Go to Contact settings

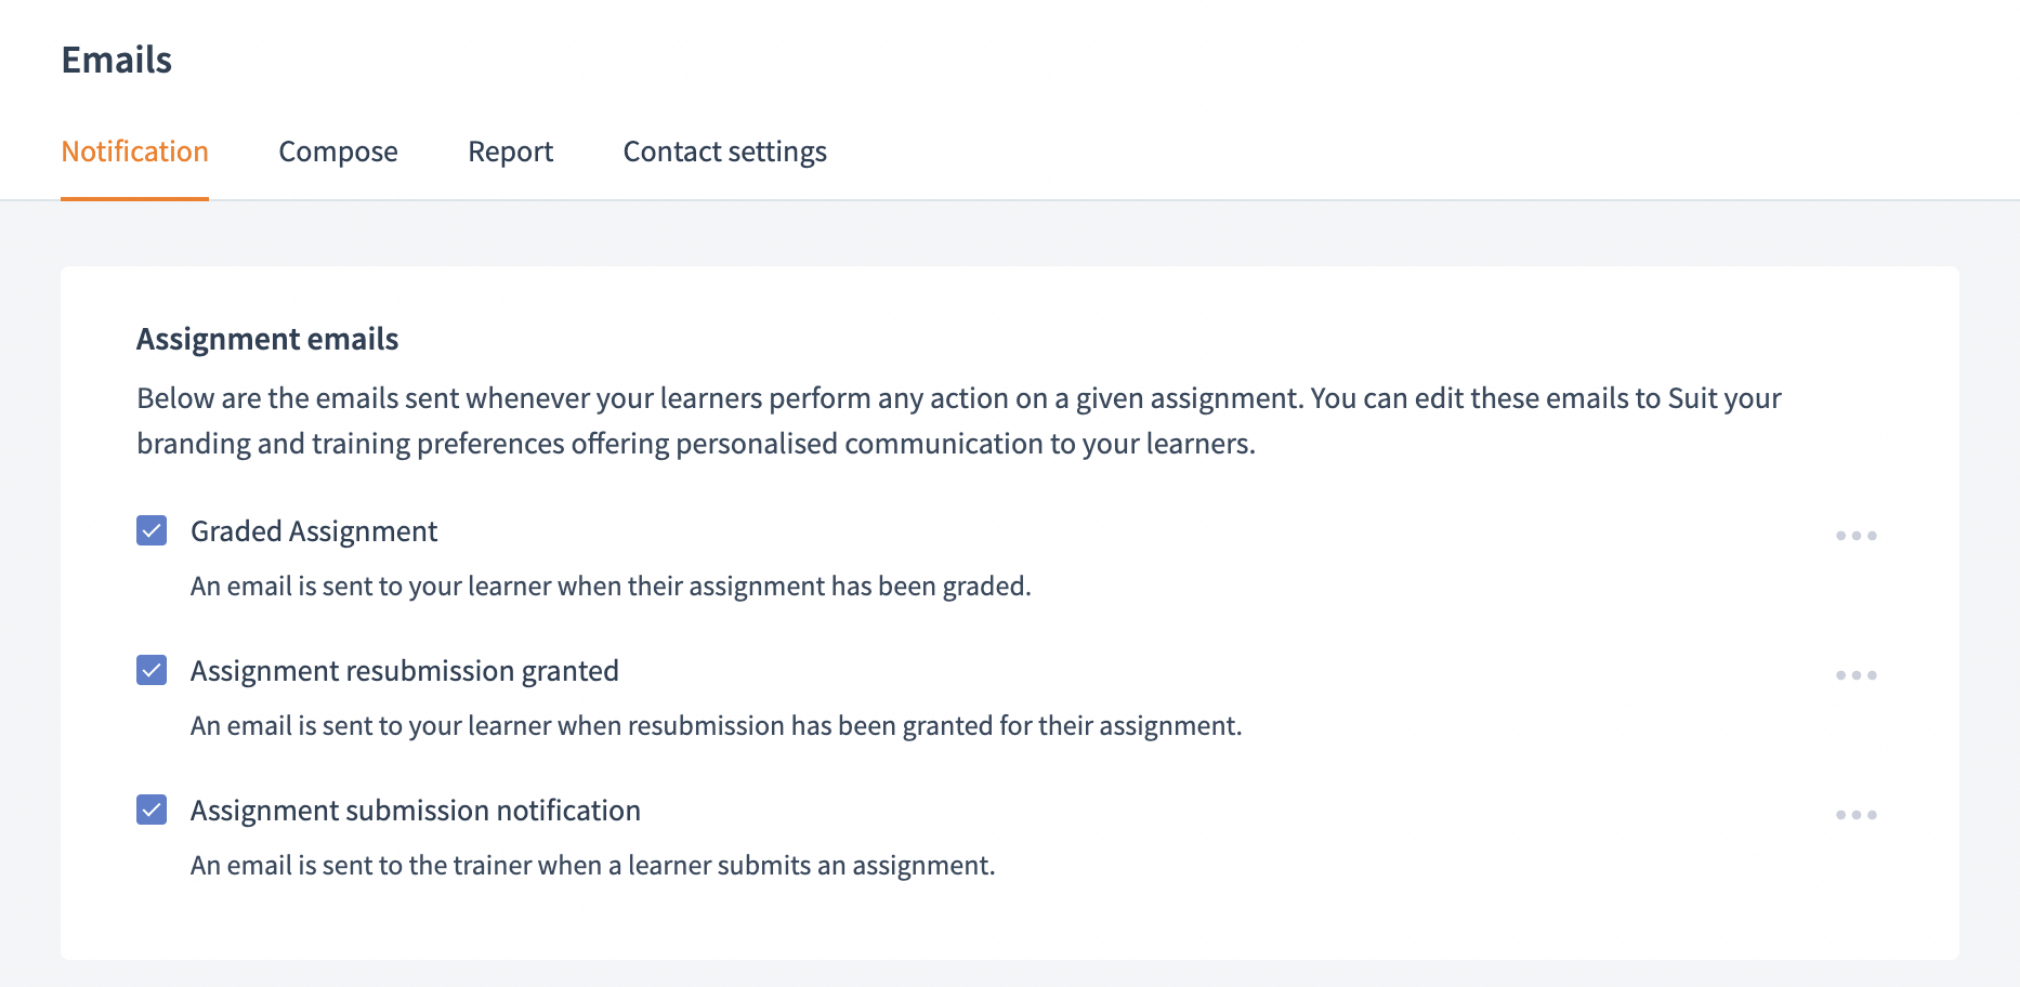point(724,152)
